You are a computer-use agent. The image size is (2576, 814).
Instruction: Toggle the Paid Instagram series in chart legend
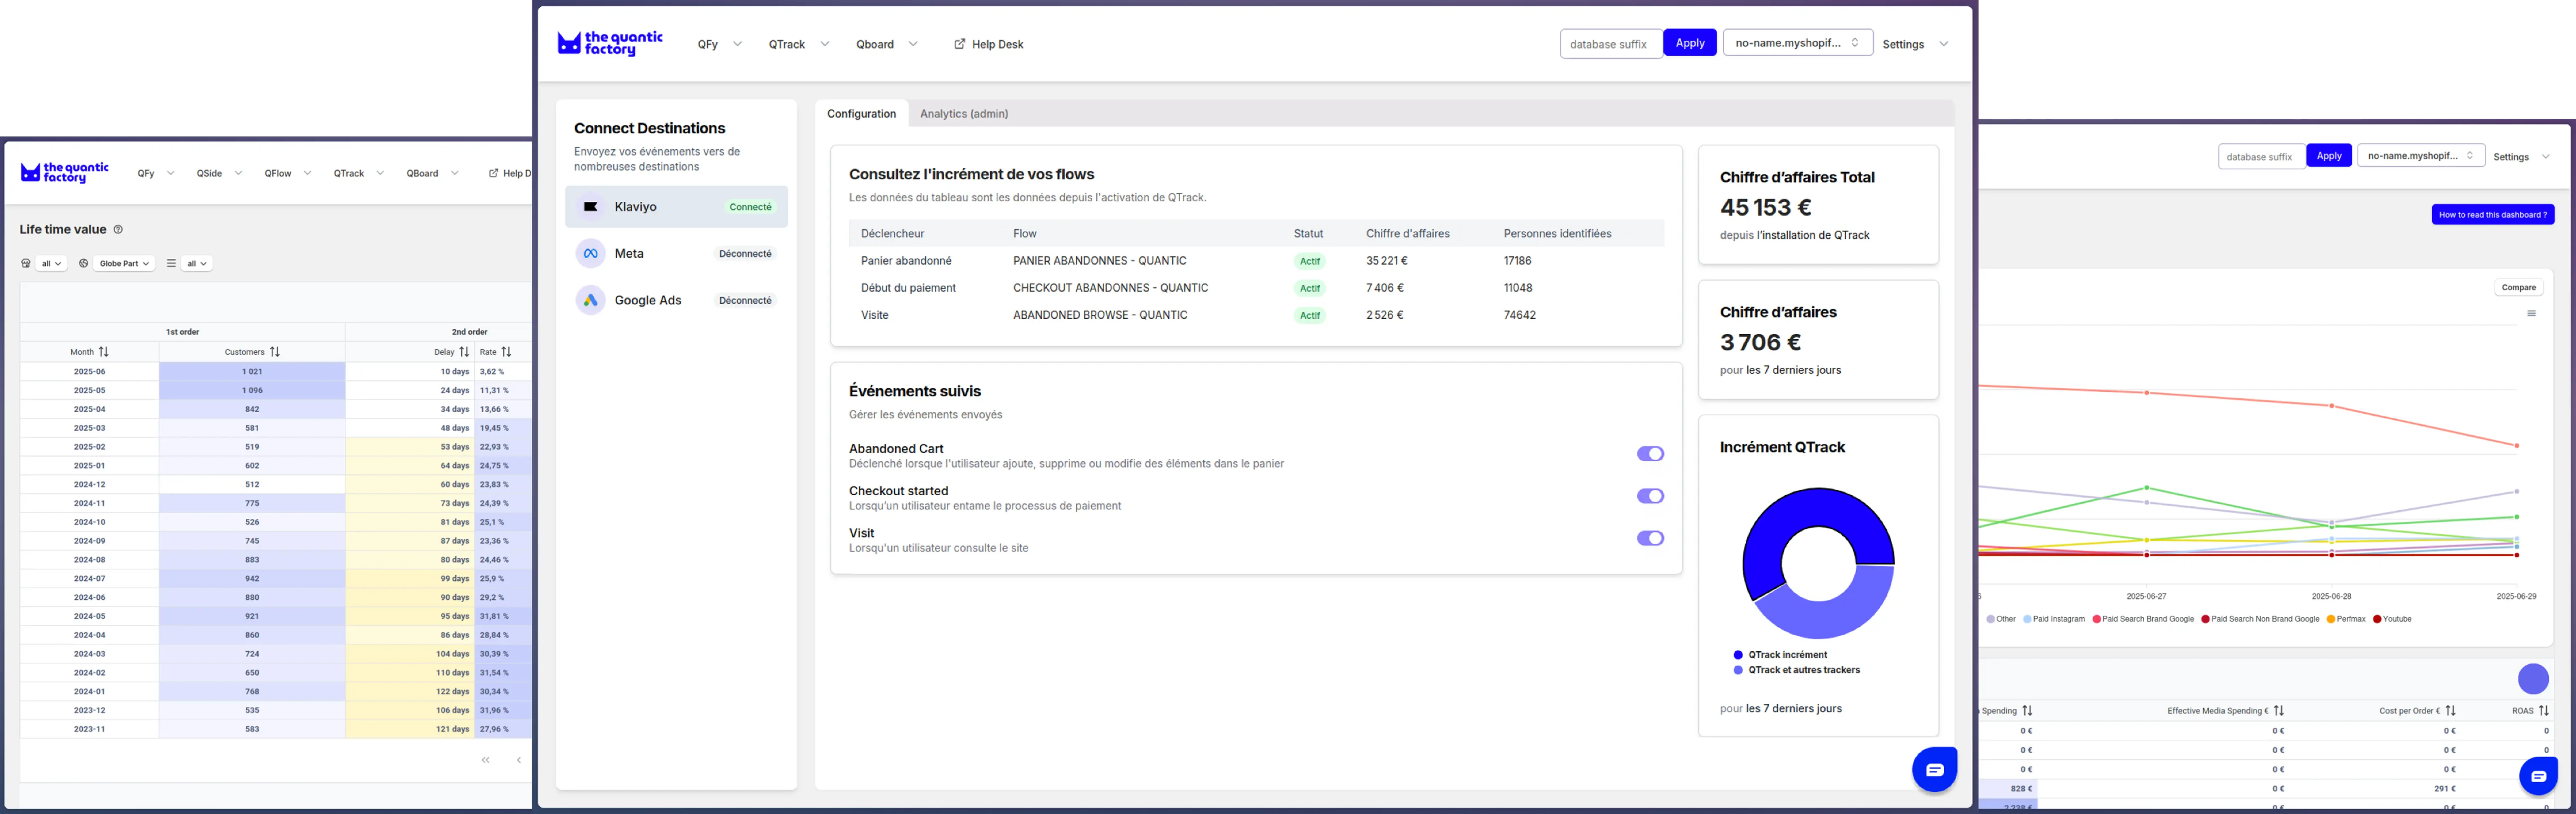click(x=2054, y=619)
